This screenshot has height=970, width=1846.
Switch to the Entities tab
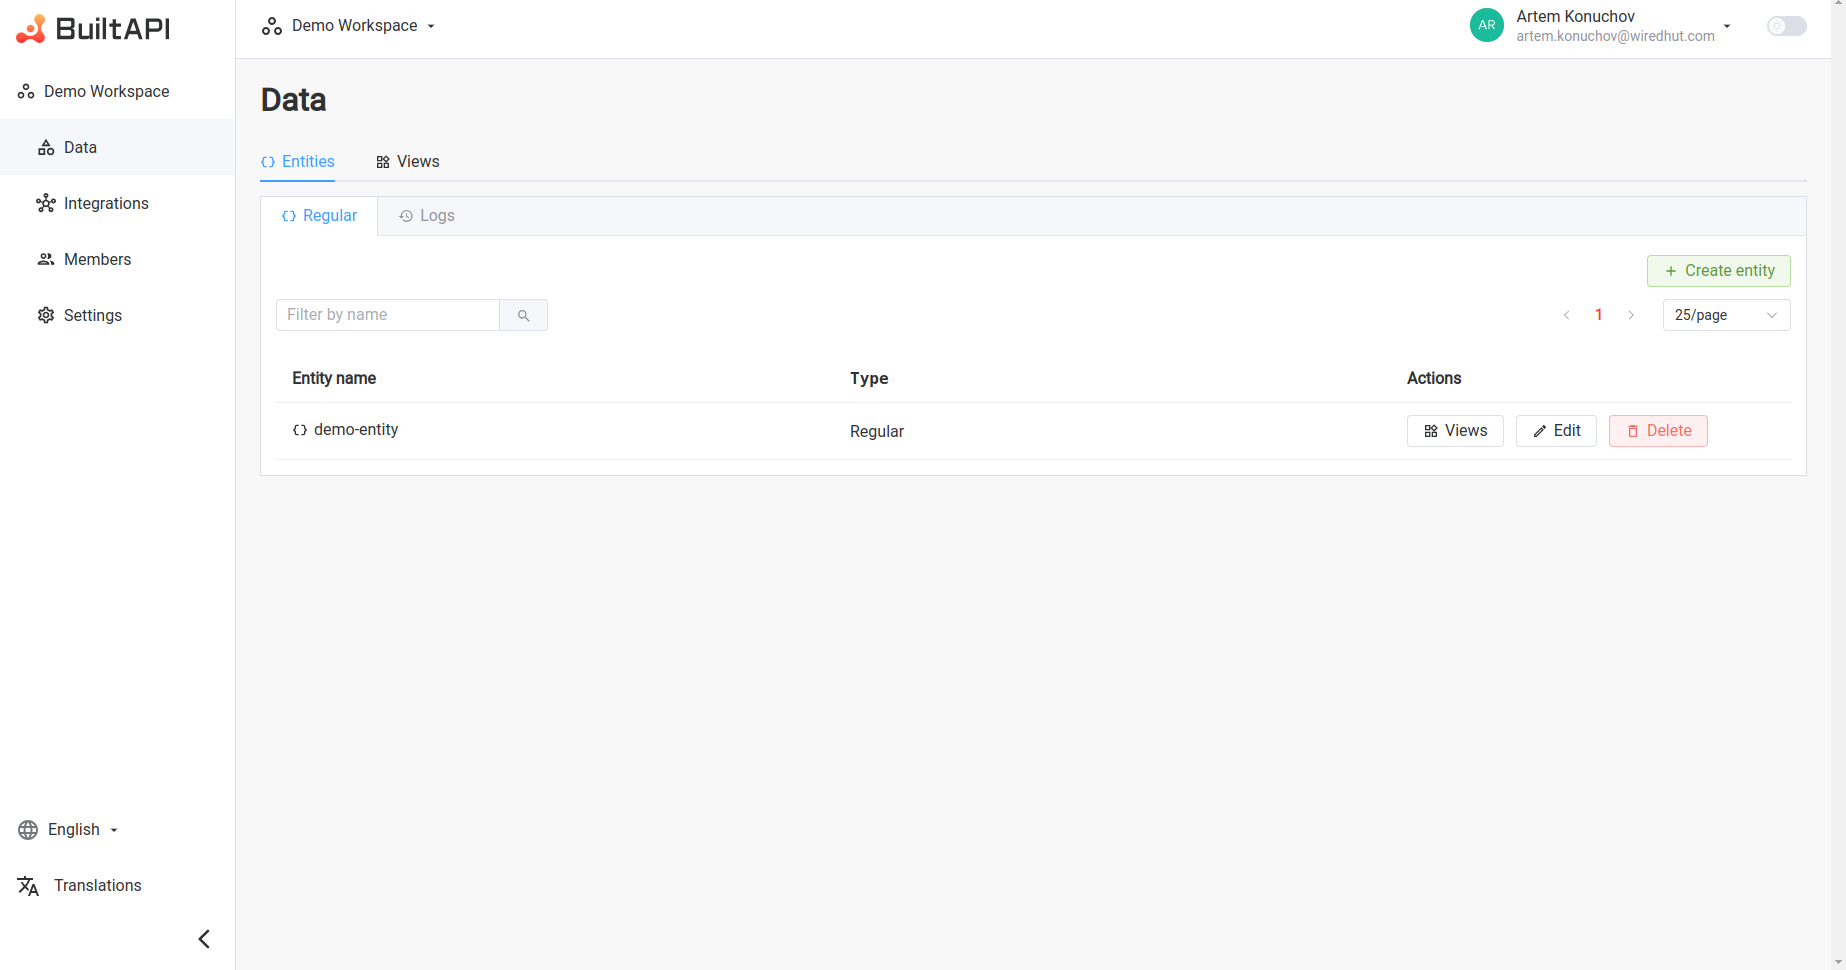[x=298, y=162]
